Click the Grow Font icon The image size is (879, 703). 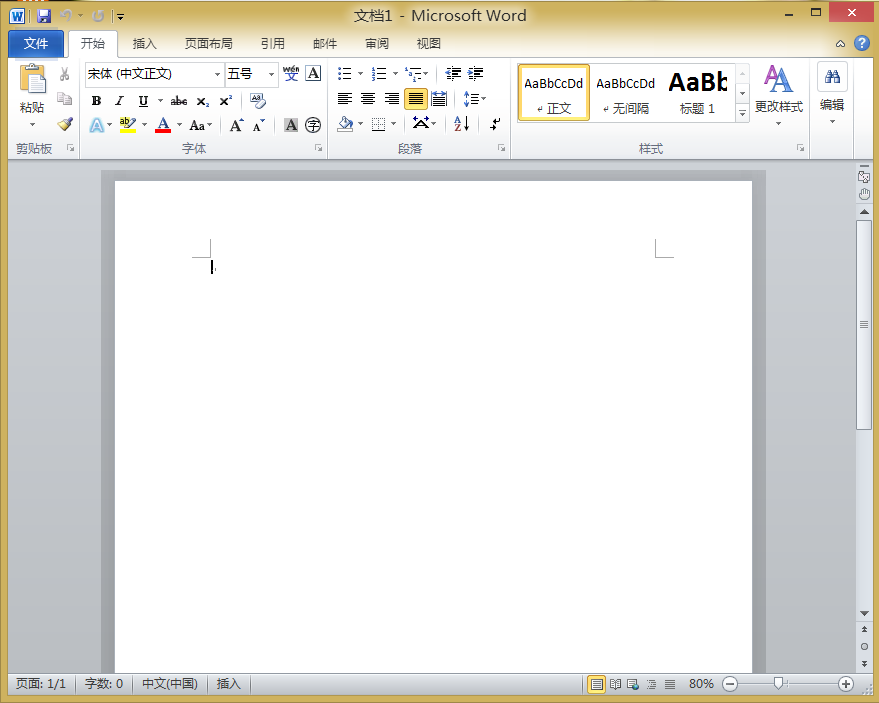click(237, 125)
